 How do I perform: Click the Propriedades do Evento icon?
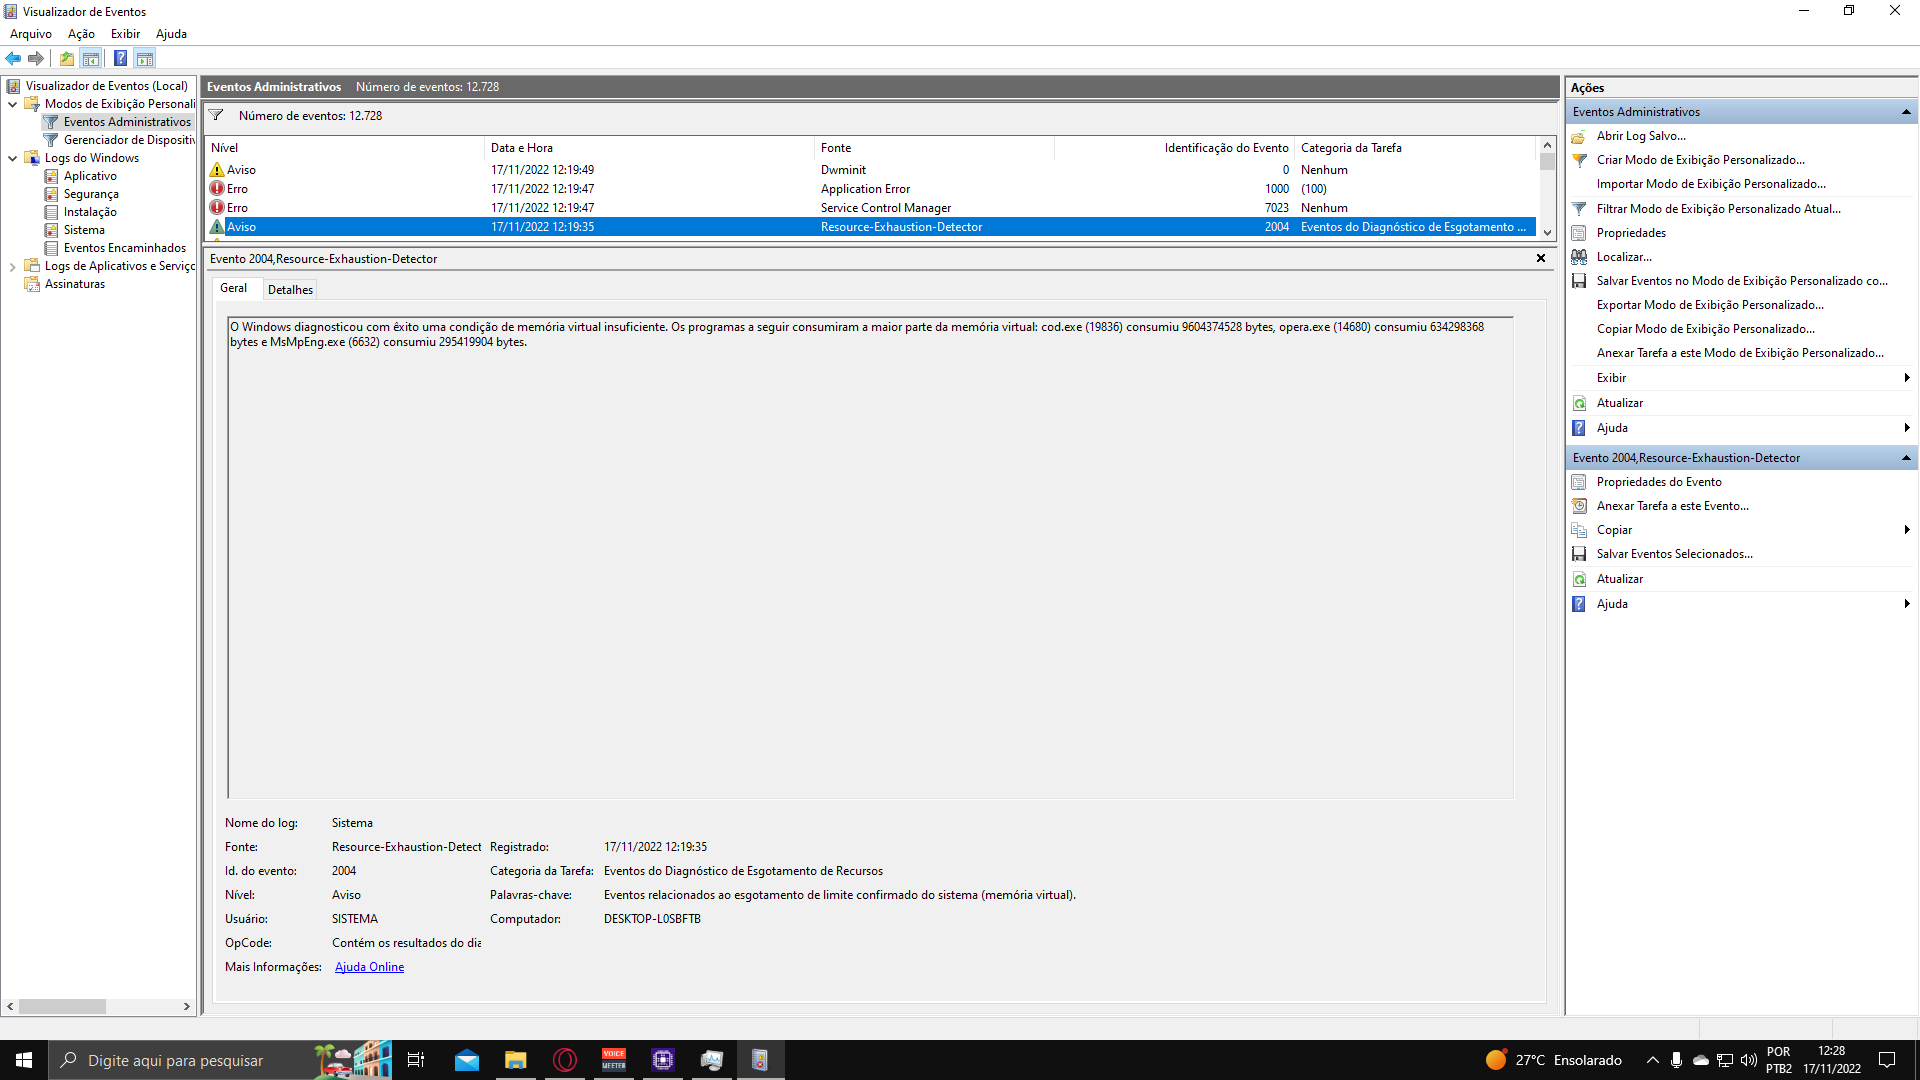(x=1579, y=482)
